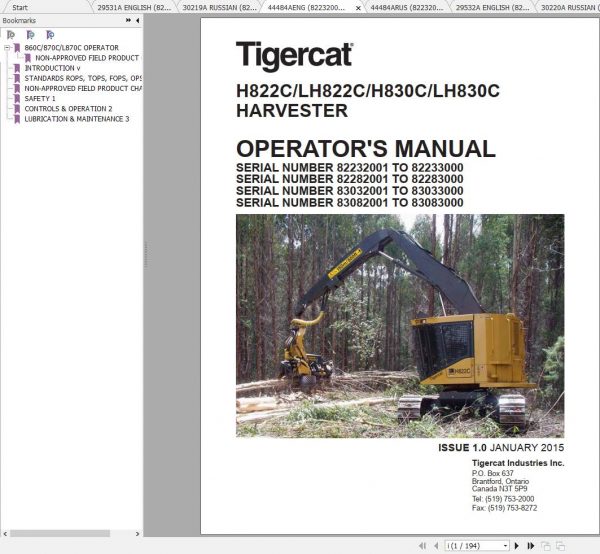Click SERIAL NUMBER 82232001 TO 82233000 line
The image size is (600, 554).
350,168
